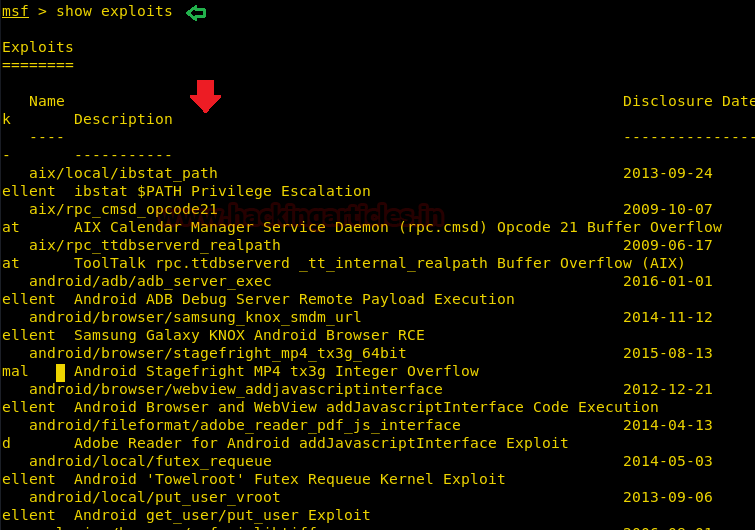Select android/browser/webview_addjavascriptinterface entry
This screenshot has width=755, height=530.
pyautogui.click(x=235, y=389)
